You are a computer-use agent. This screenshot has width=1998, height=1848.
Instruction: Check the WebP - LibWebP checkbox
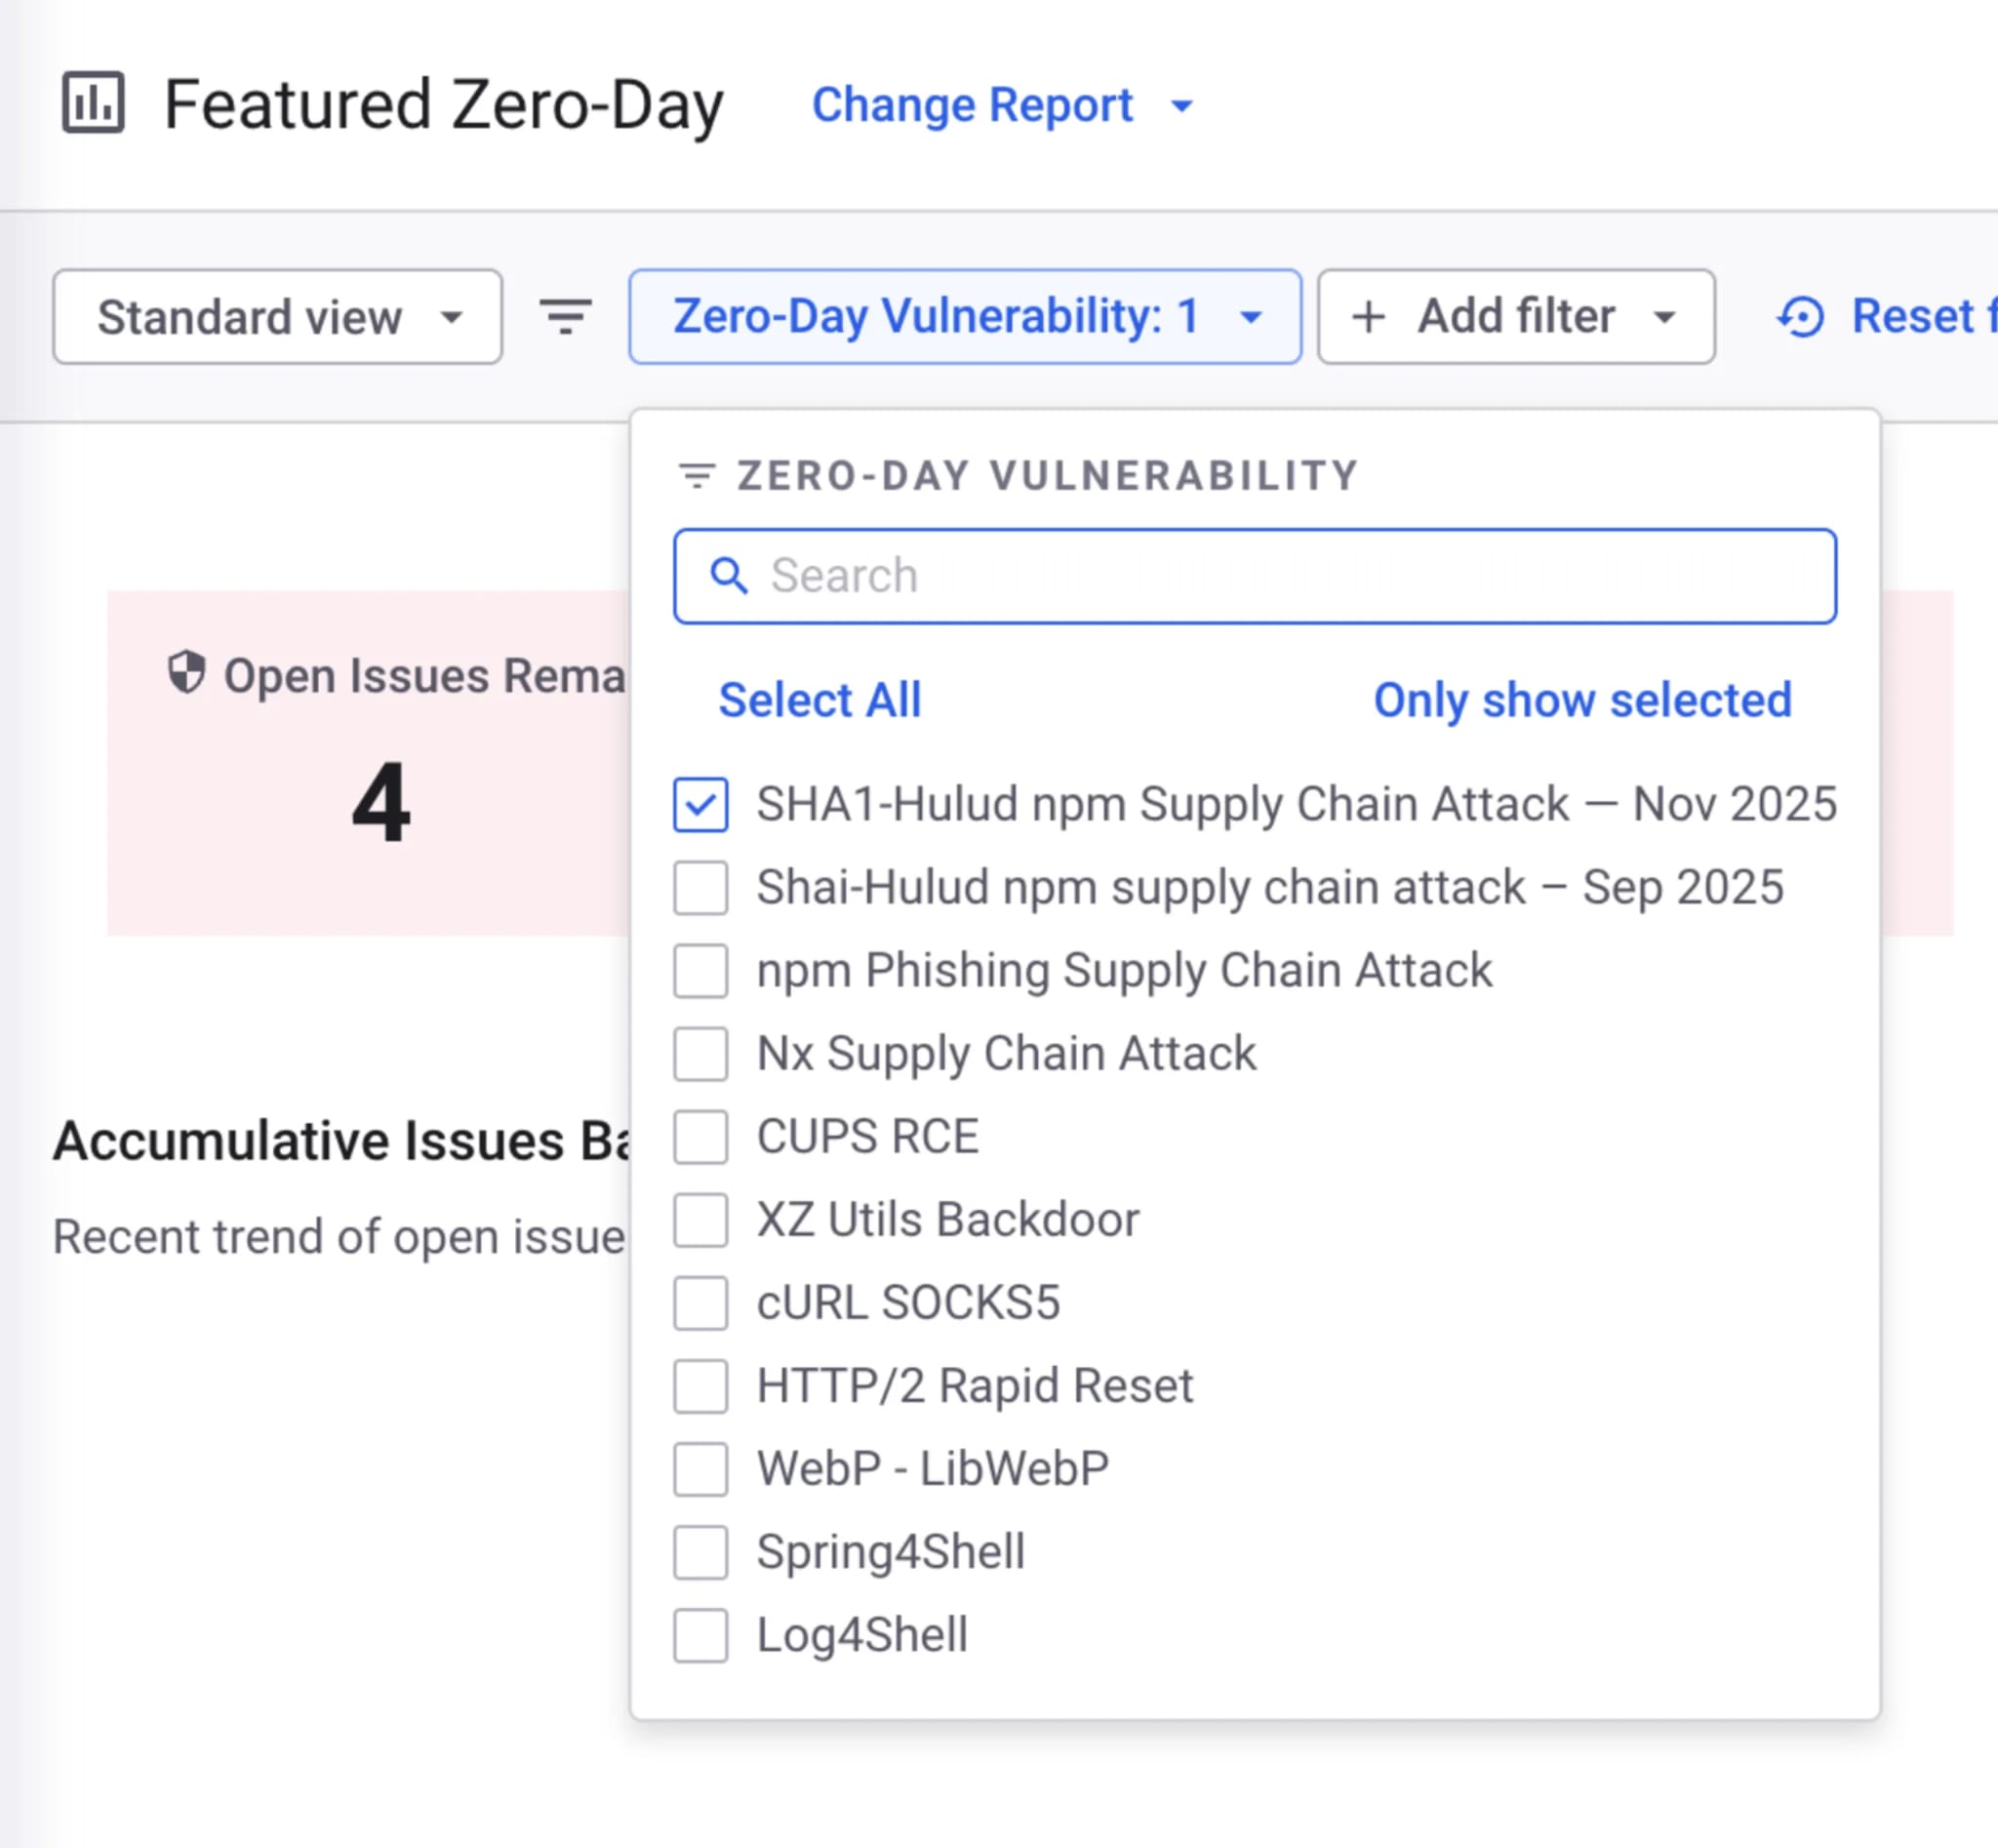pyautogui.click(x=701, y=1469)
